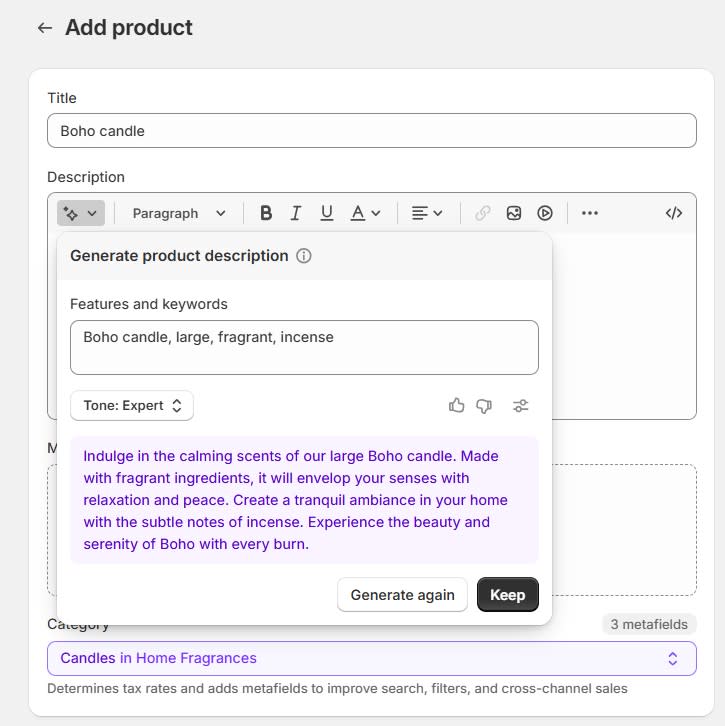Viewport: 725px width, 726px height.
Task: Switch to HTML code view
Action: click(674, 213)
